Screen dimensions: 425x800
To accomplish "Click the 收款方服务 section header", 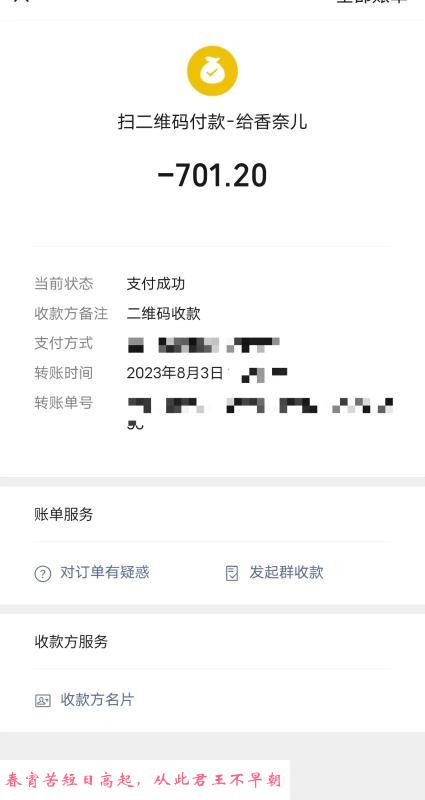I will [x=71, y=641].
